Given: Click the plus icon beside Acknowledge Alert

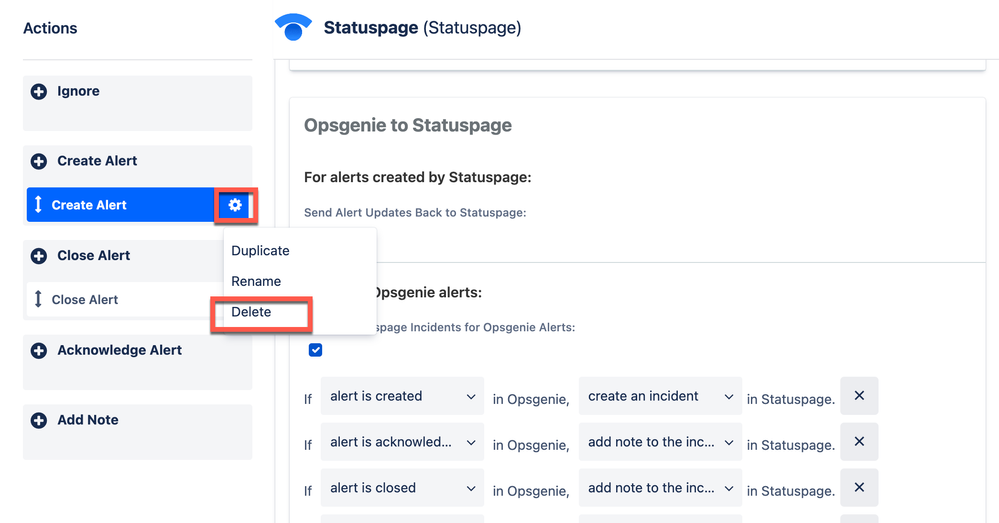Looking at the screenshot, I should tap(39, 351).
